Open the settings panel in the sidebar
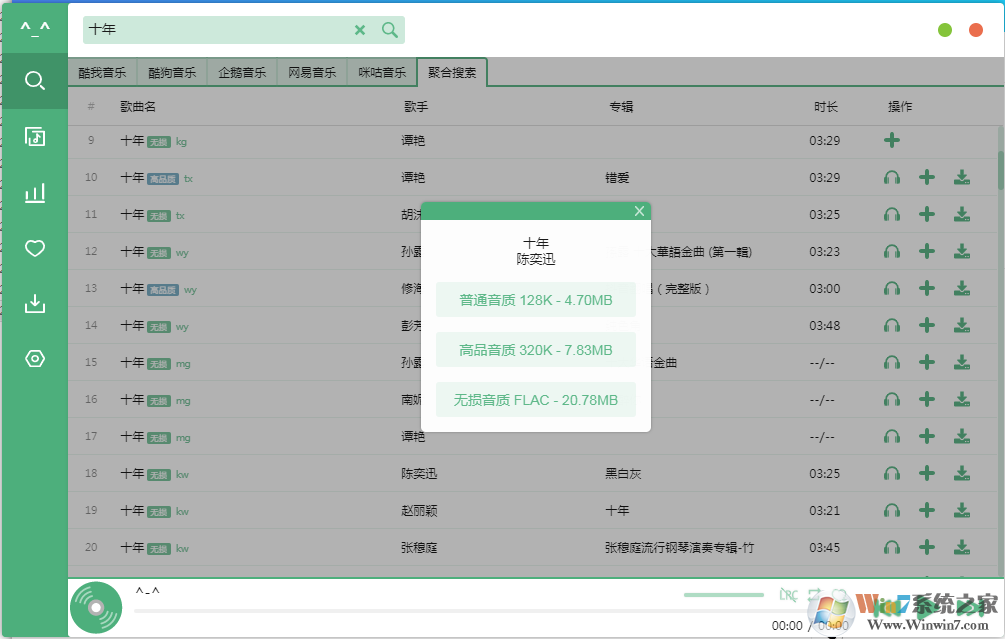Screen dimensions: 1005x639 coord(35,357)
